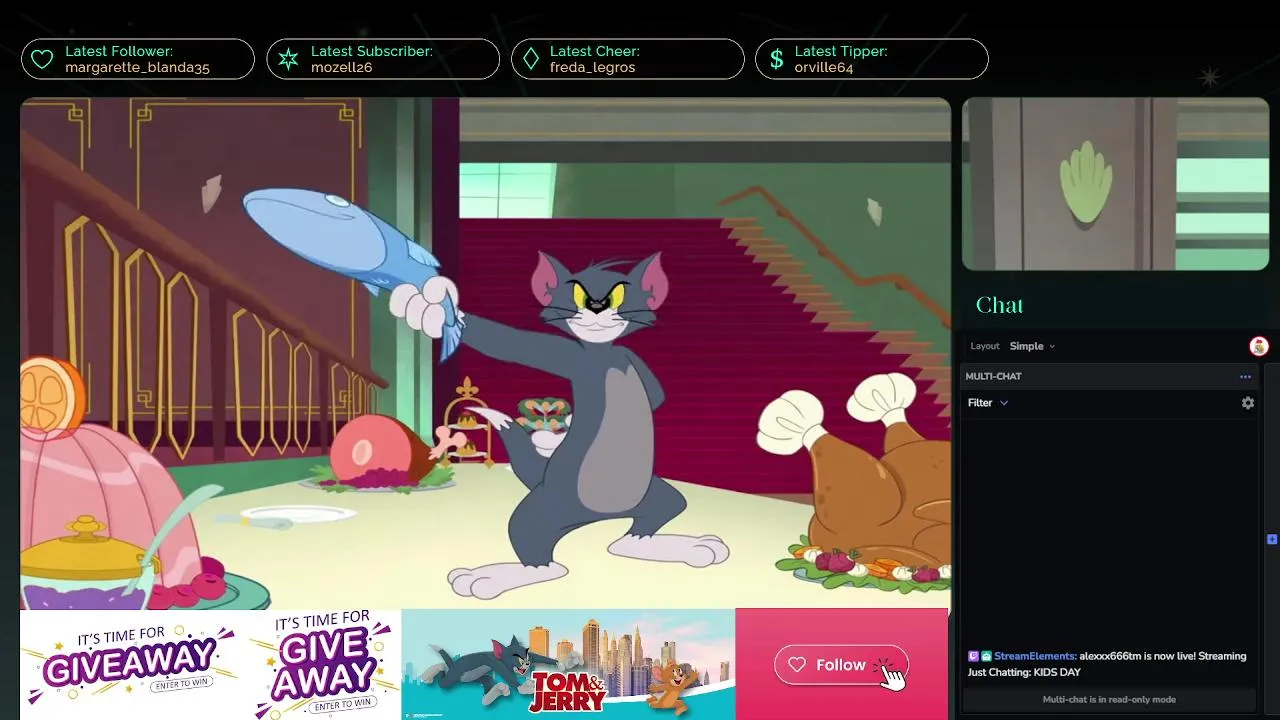
Task: Click latest cheer name freda_legros
Action: (593, 68)
